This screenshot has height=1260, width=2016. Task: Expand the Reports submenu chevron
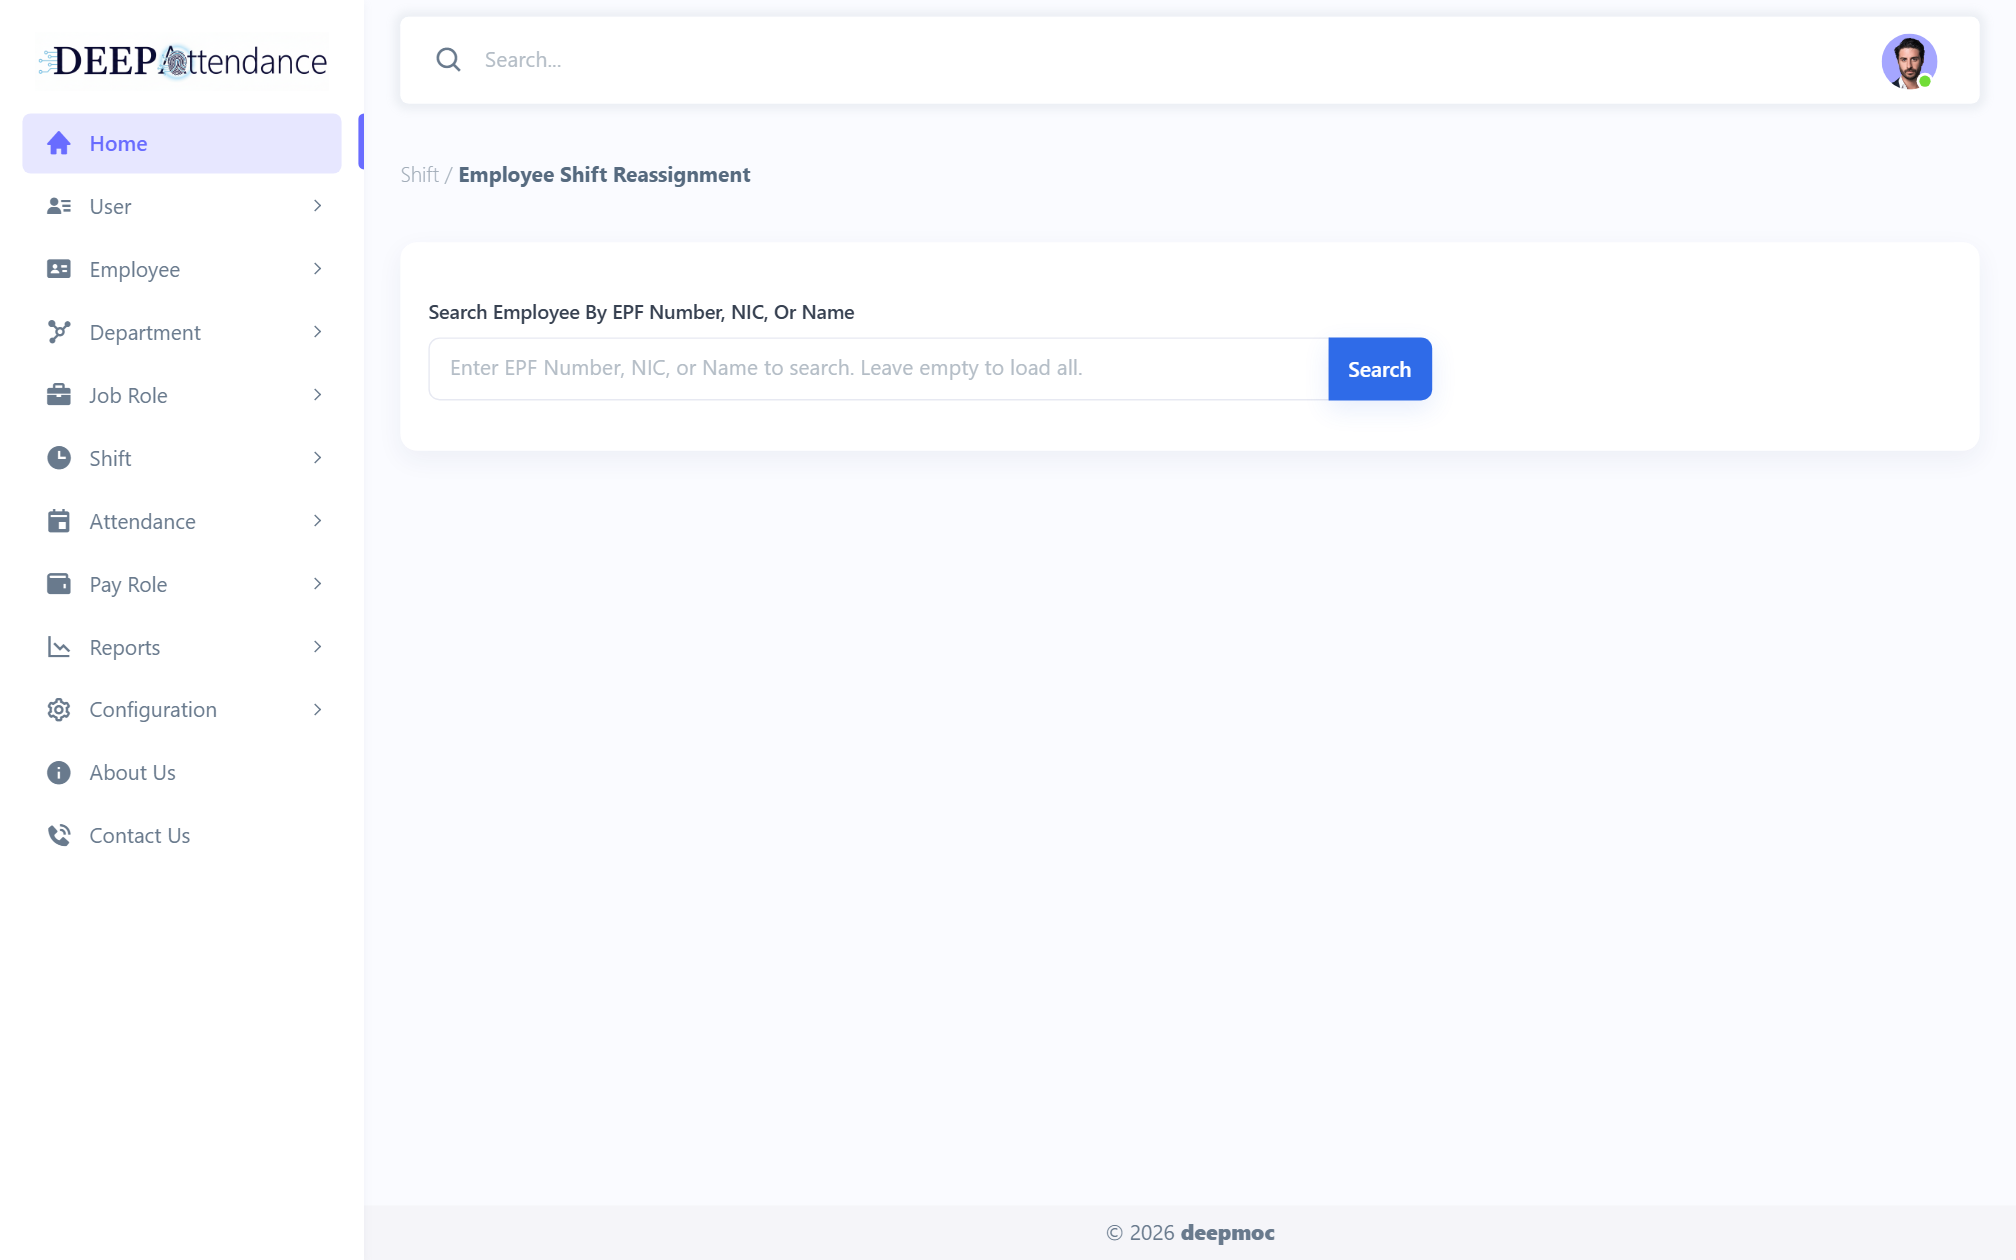(x=317, y=647)
